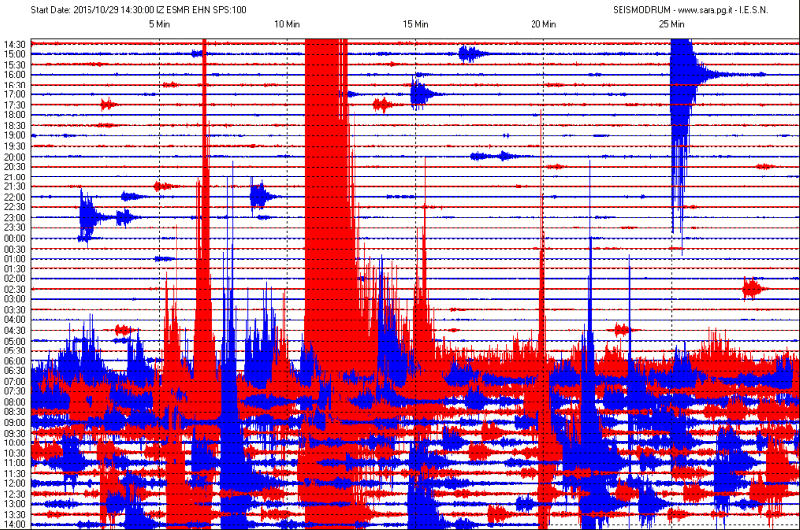Click the 07:00 row time label
The height and width of the screenshot is (530, 800).
coord(14,381)
